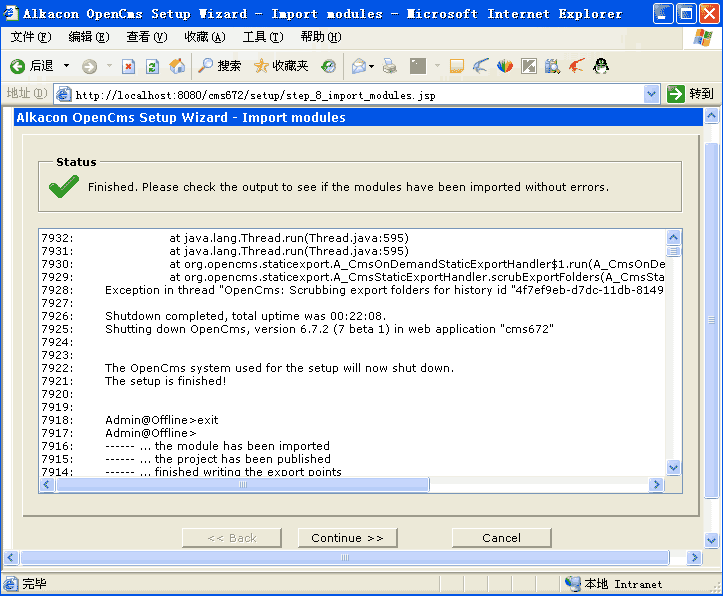Expand the Mail dropdown arrow
Viewport: 723px width, 596px height.
371,66
